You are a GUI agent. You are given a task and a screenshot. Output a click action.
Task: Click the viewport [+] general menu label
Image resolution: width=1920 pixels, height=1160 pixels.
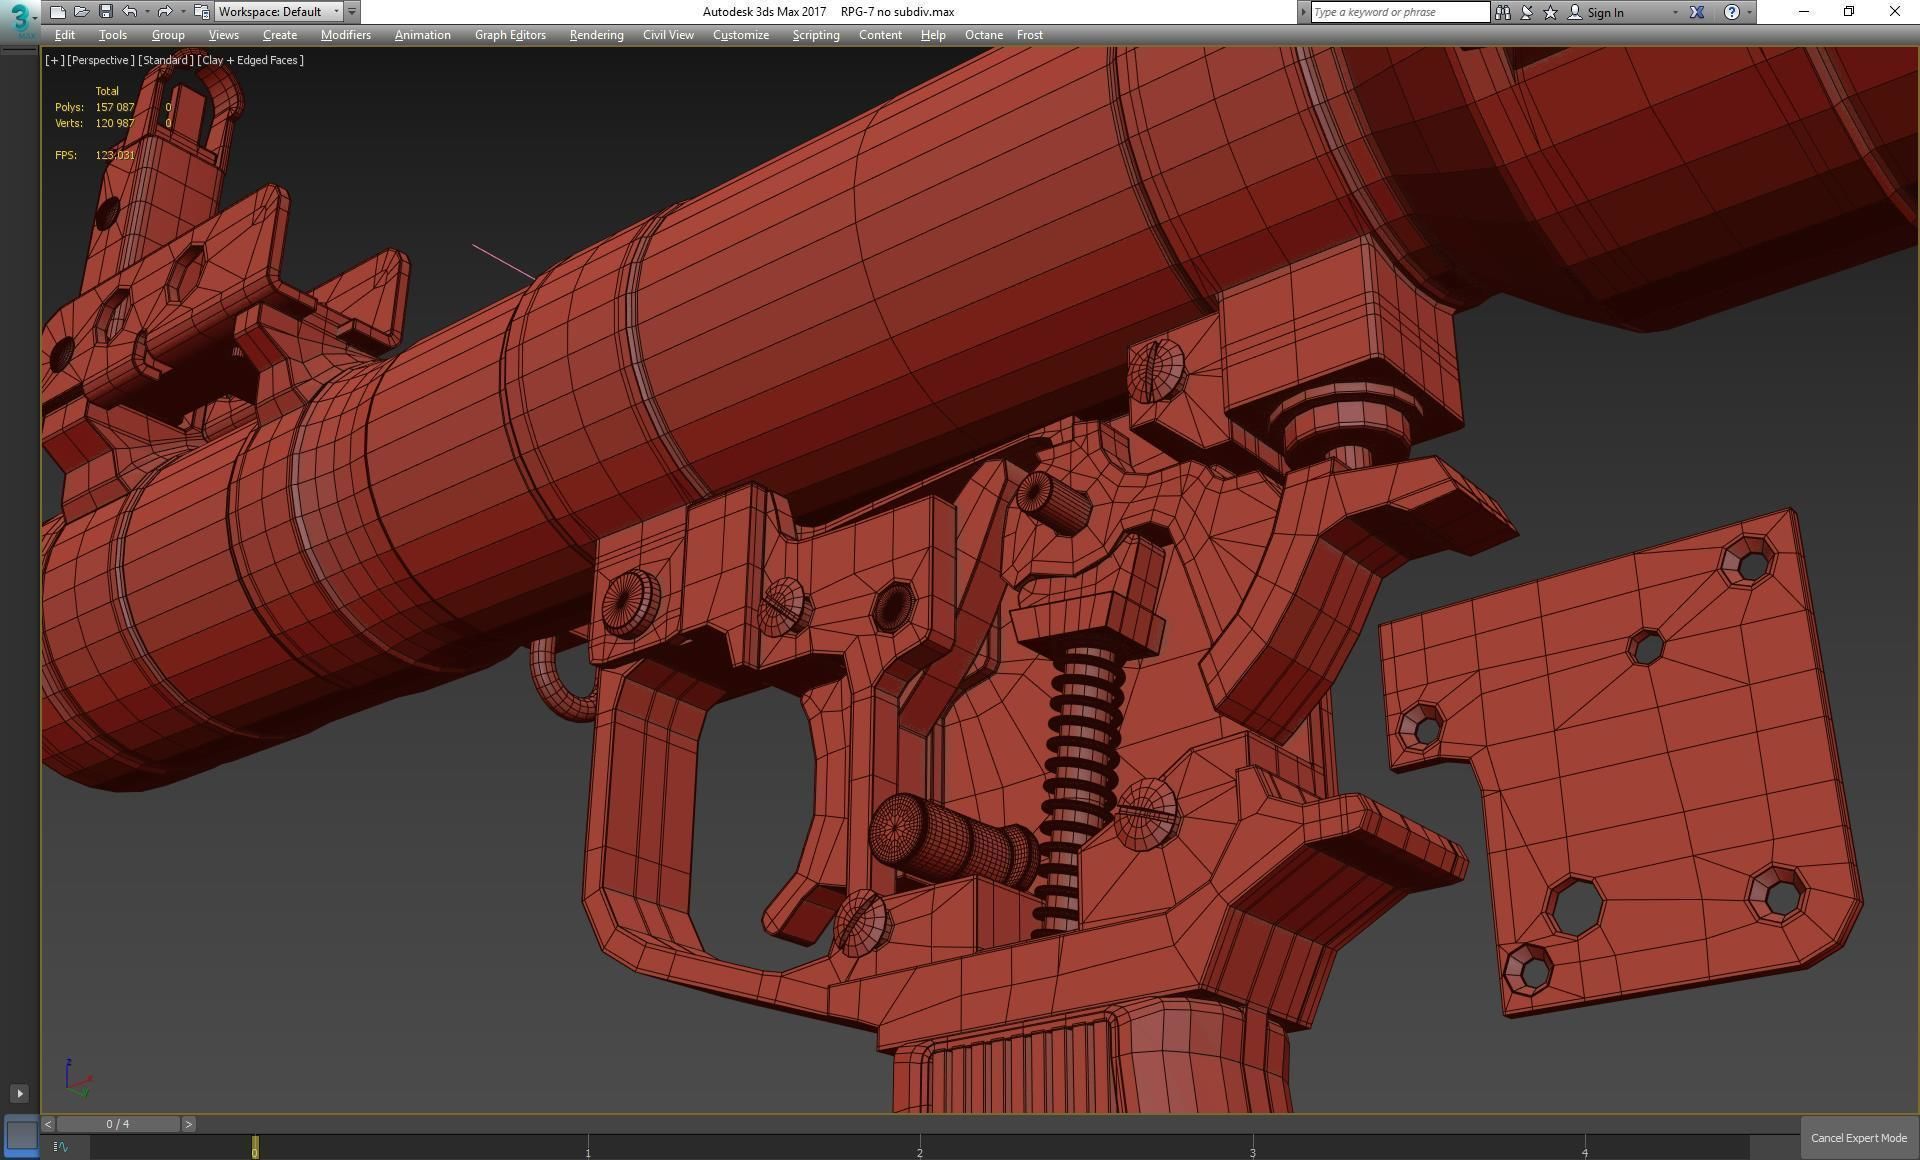coord(54,60)
